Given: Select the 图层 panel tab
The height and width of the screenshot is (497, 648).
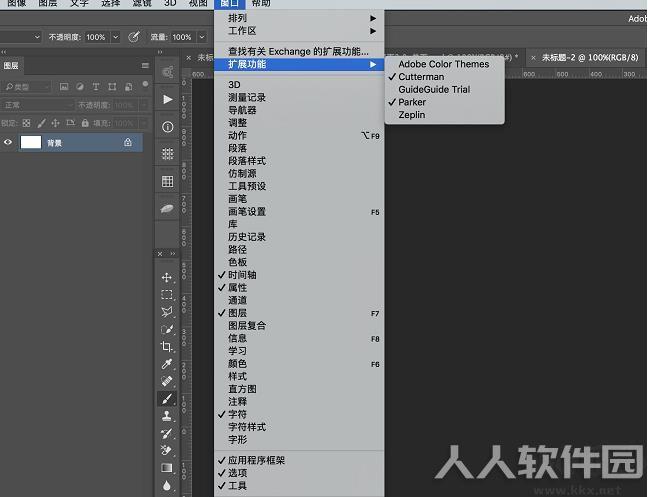Looking at the screenshot, I should coord(11,66).
